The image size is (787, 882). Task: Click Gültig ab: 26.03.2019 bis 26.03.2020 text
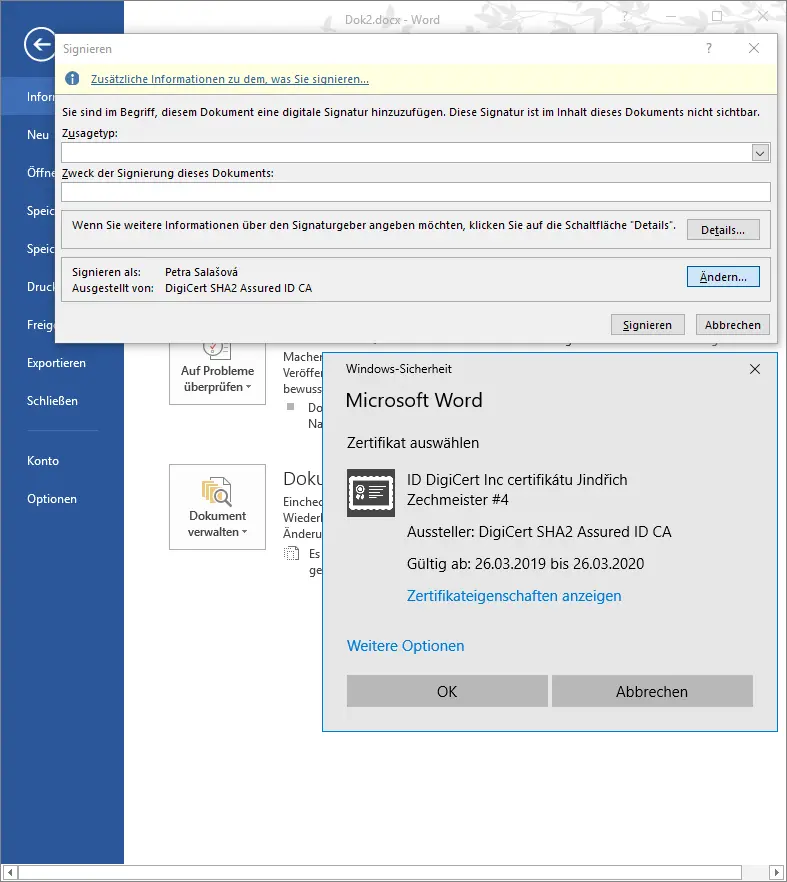[525, 564]
